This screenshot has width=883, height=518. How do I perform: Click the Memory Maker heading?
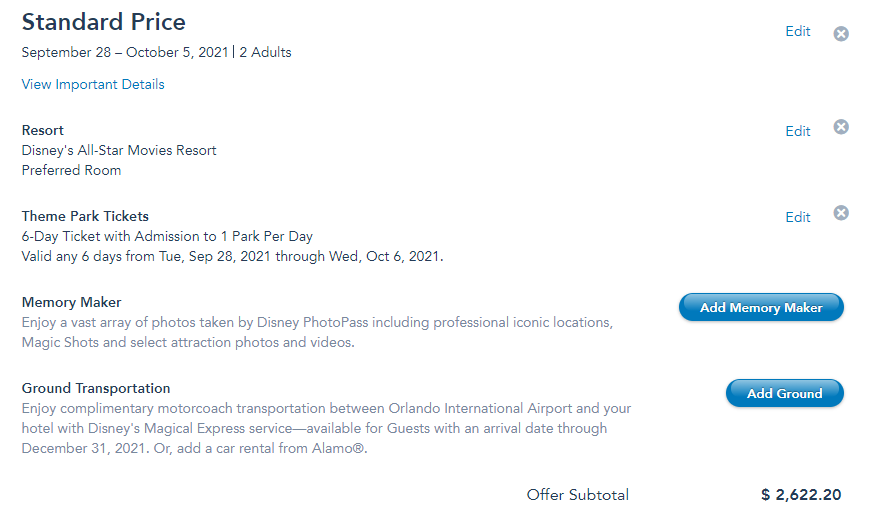click(x=71, y=302)
